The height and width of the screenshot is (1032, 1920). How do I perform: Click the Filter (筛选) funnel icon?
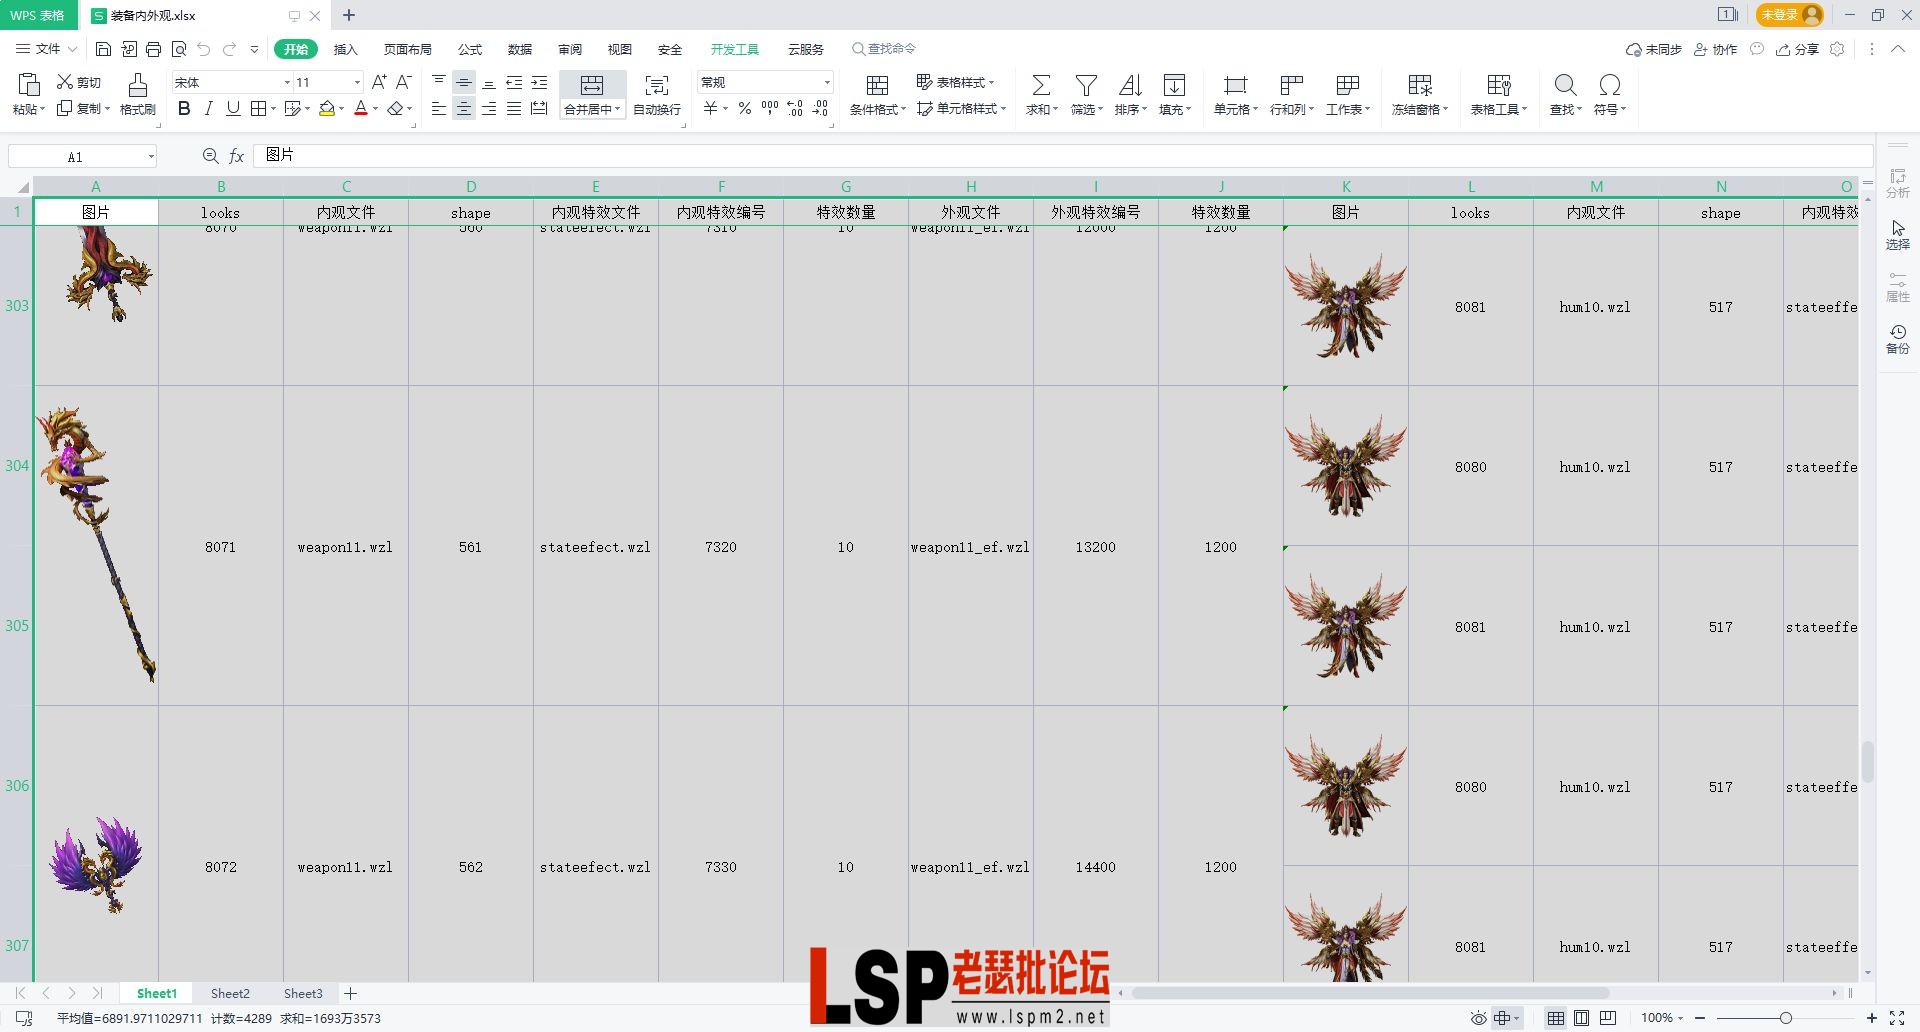1086,85
